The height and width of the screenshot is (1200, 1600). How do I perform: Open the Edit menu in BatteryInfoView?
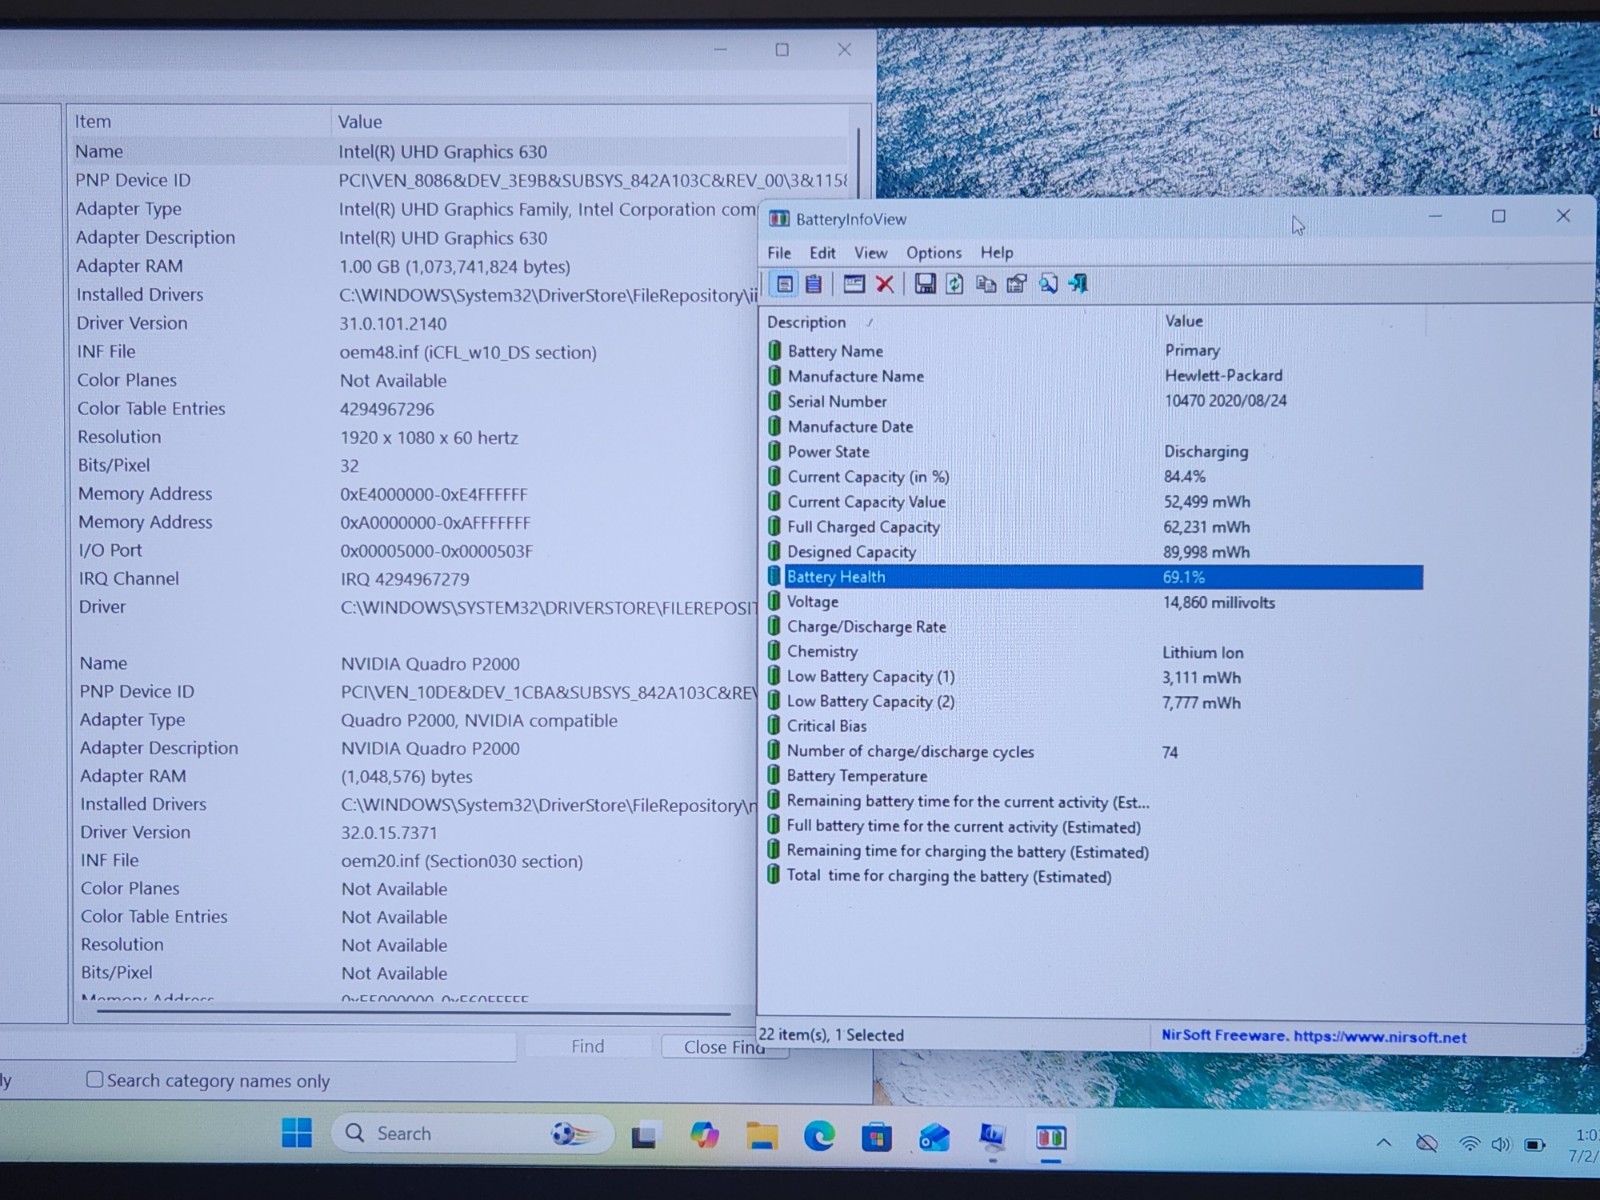(x=822, y=253)
